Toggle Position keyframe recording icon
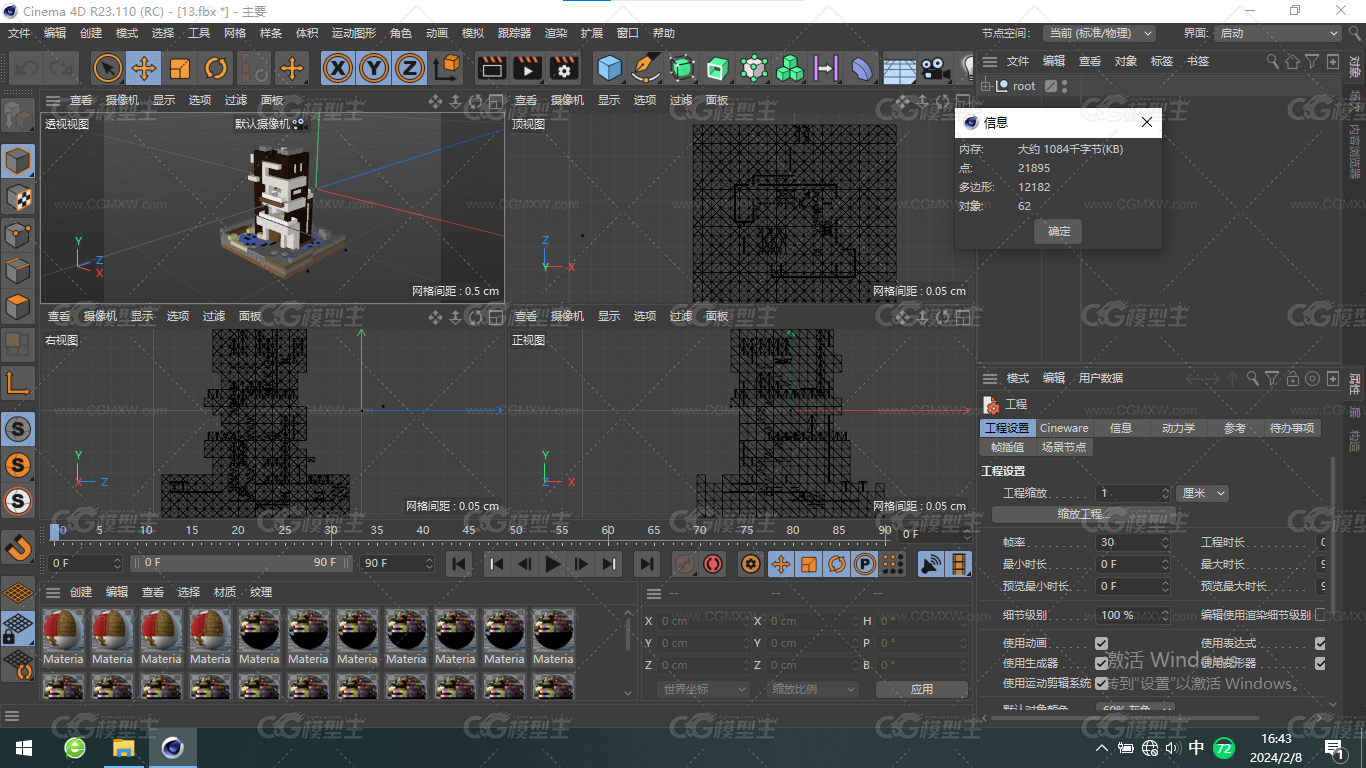The width and height of the screenshot is (1366, 768). (x=780, y=564)
